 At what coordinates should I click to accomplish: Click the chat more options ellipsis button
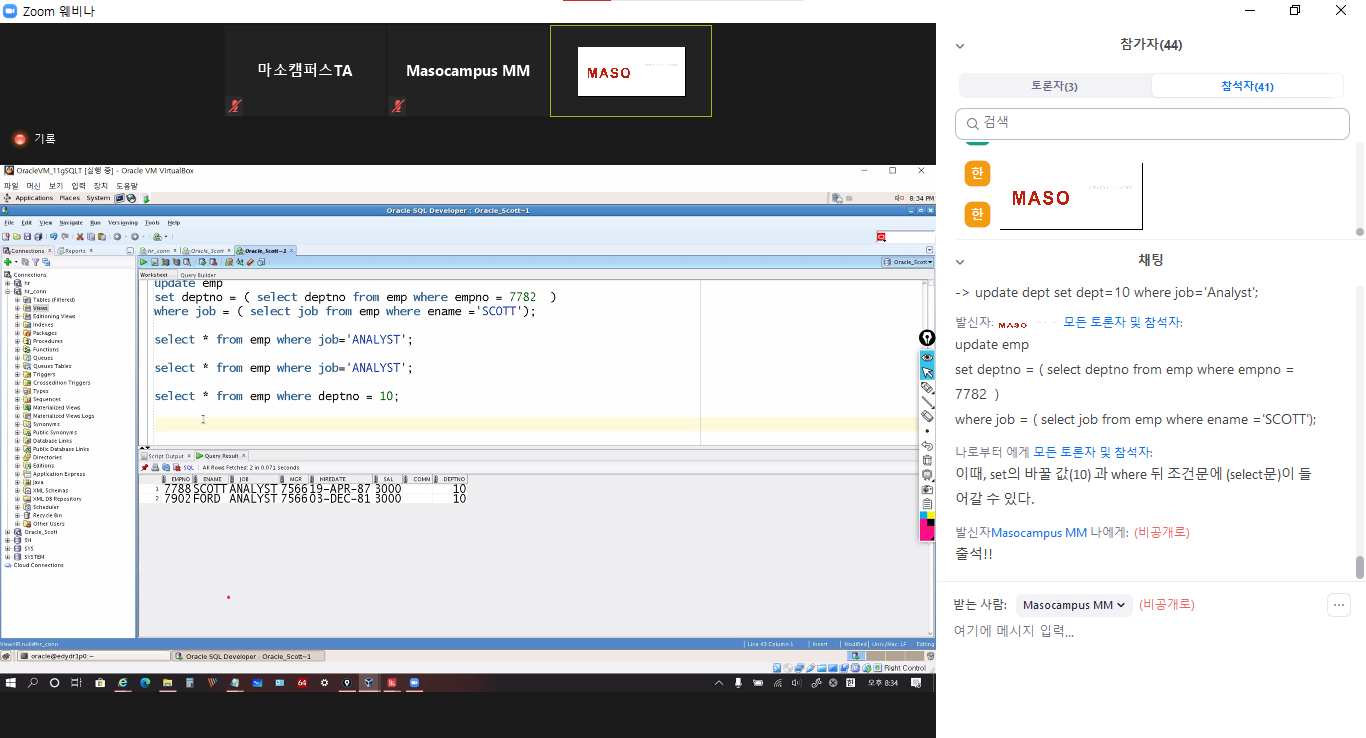1338,605
